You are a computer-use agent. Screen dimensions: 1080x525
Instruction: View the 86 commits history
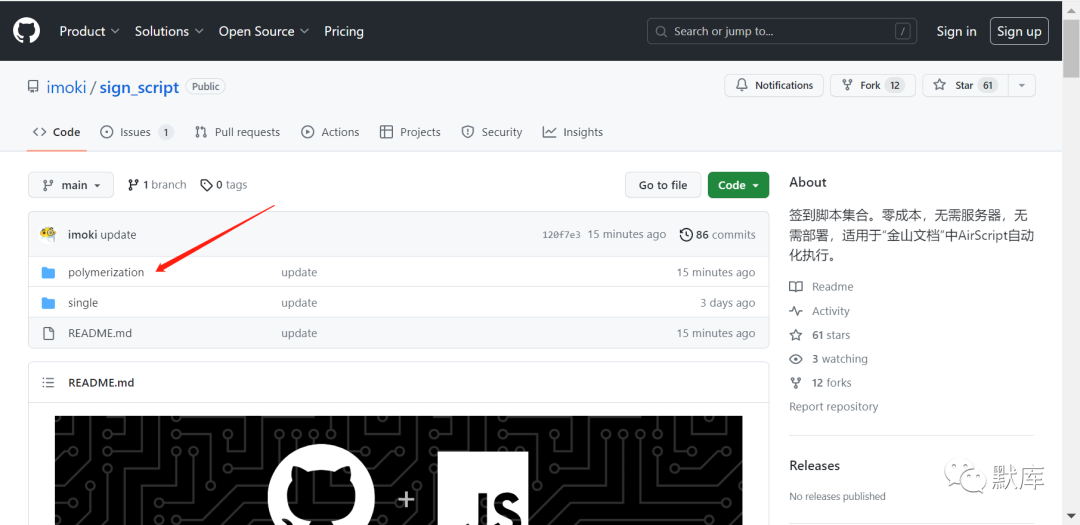[717, 235]
